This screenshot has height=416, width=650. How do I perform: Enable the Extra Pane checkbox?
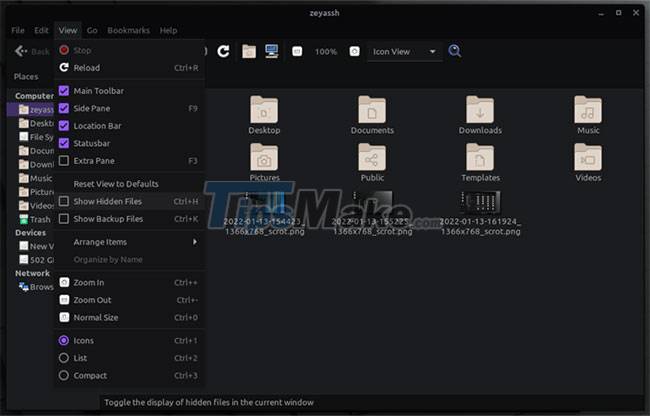(x=64, y=160)
